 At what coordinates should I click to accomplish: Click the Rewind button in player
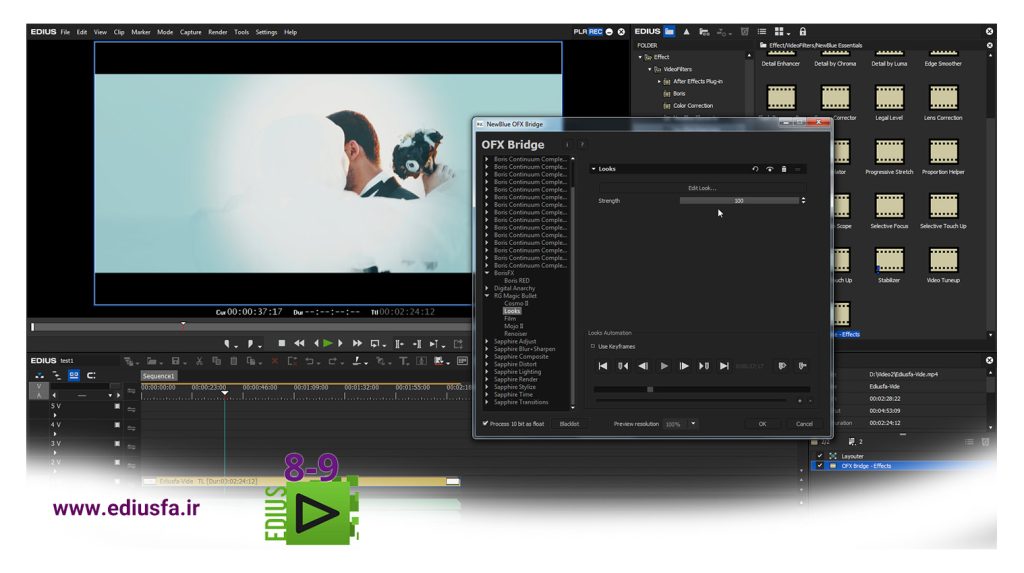[x=299, y=343]
